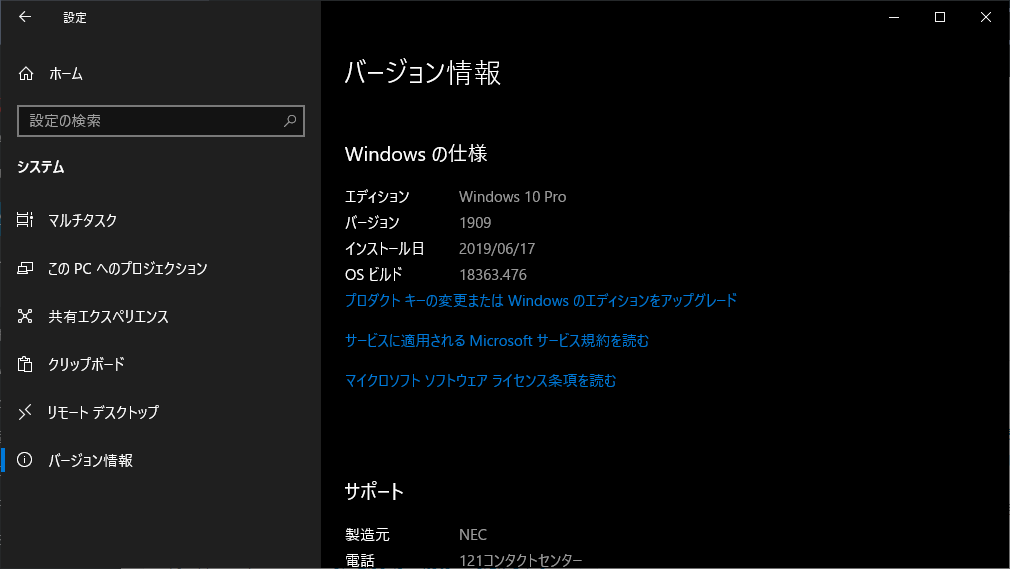Click the OS ビルド label

pyautogui.click(x=374, y=275)
